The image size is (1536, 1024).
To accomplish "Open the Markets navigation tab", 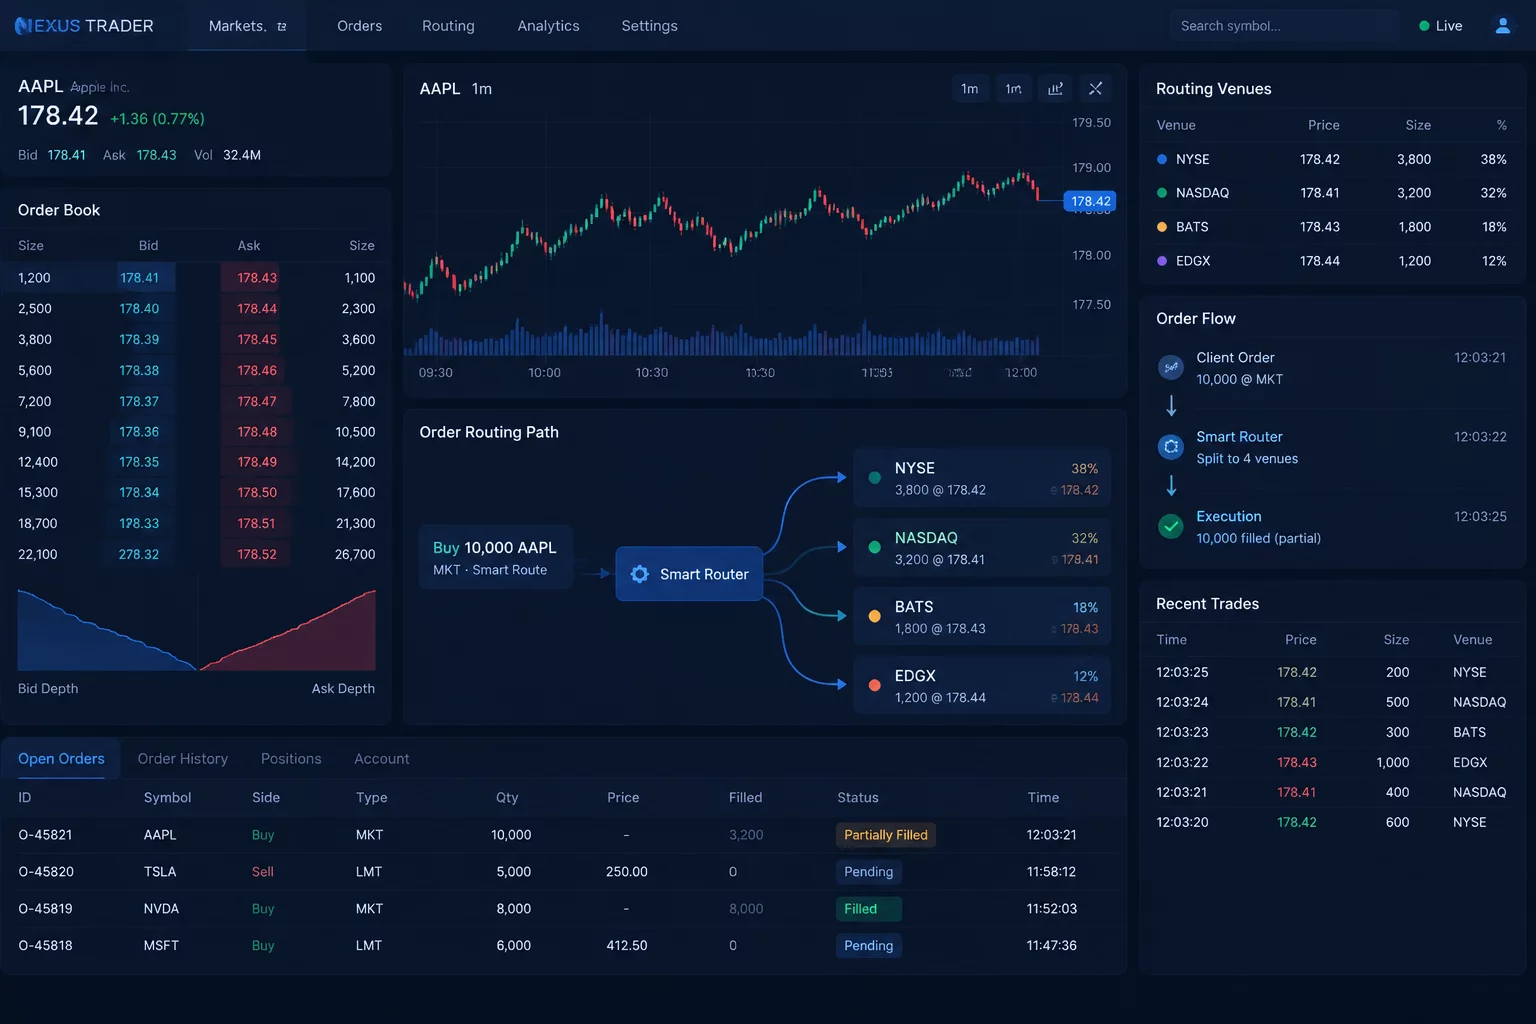I will 247,26.
